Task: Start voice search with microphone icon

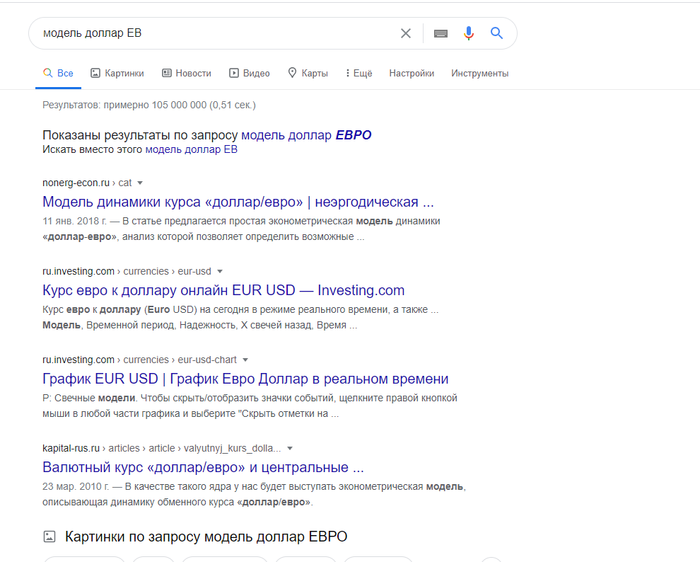Action: tap(468, 33)
